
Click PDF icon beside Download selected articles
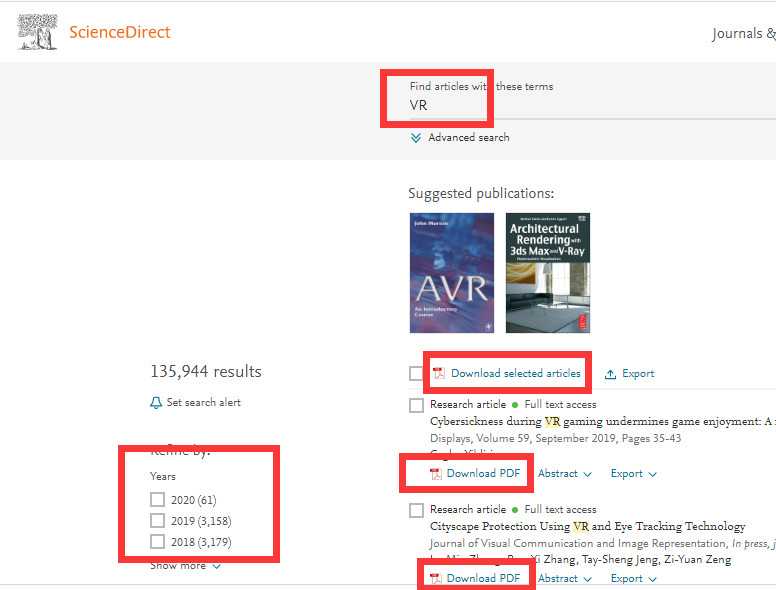[438, 374]
